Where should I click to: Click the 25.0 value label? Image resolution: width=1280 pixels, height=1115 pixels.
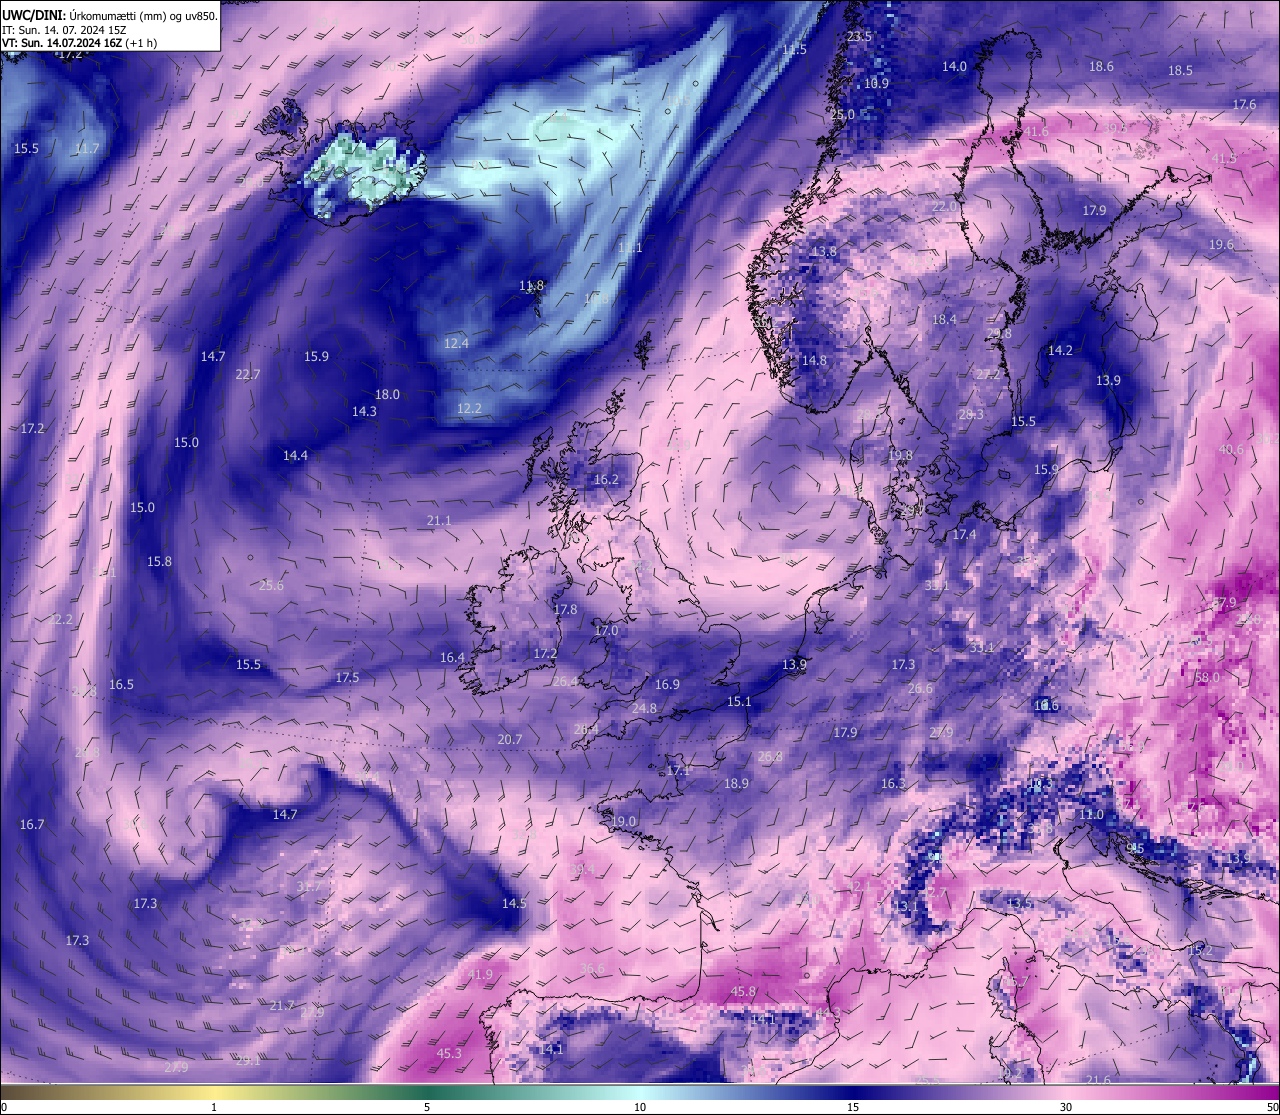tap(843, 115)
